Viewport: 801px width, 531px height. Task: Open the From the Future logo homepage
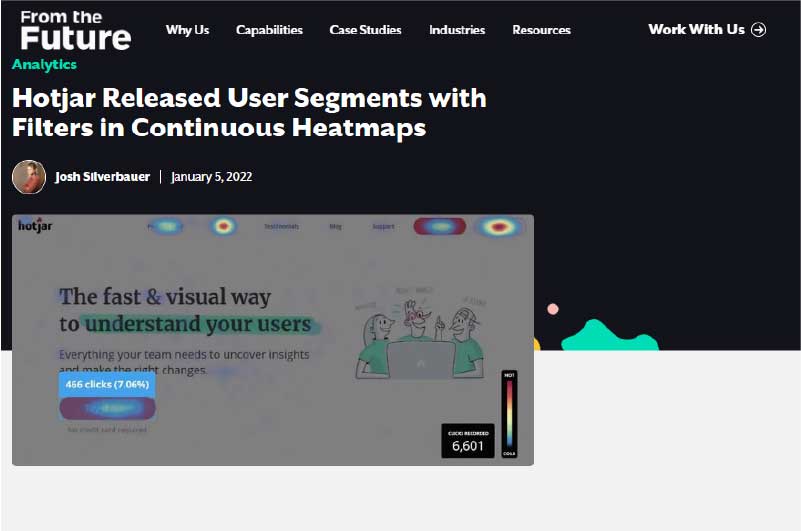[x=76, y=31]
